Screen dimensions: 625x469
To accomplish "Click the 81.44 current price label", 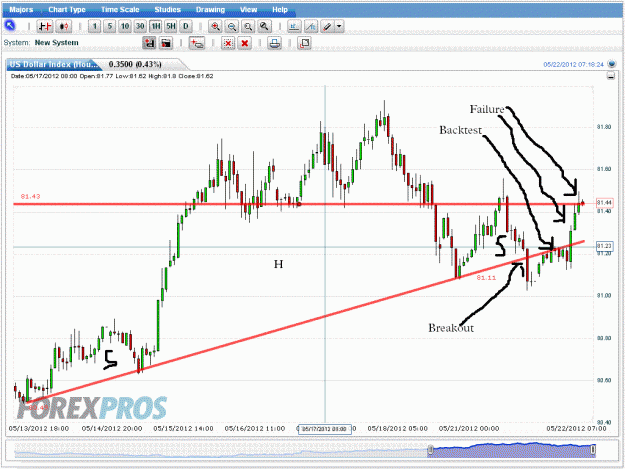I will (604, 203).
